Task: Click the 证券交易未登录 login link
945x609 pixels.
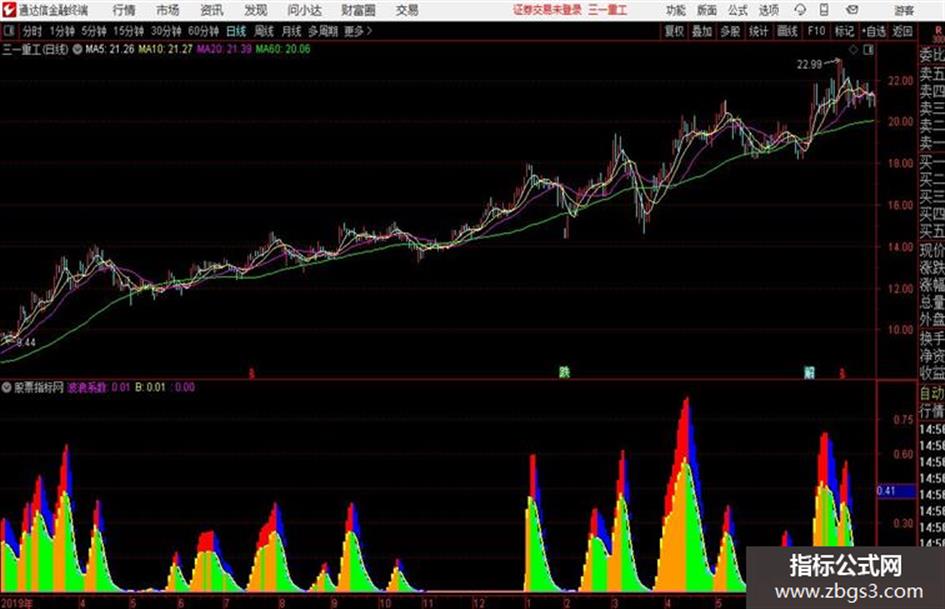Action: point(547,10)
